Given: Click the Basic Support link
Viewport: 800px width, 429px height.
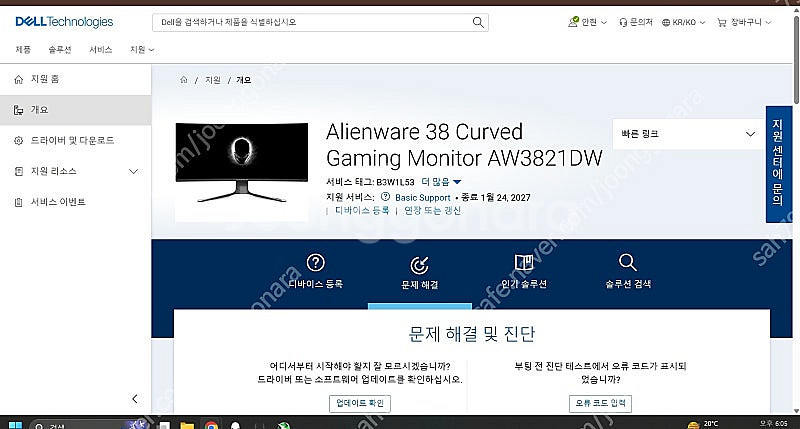Looking at the screenshot, I should (422, 197).
